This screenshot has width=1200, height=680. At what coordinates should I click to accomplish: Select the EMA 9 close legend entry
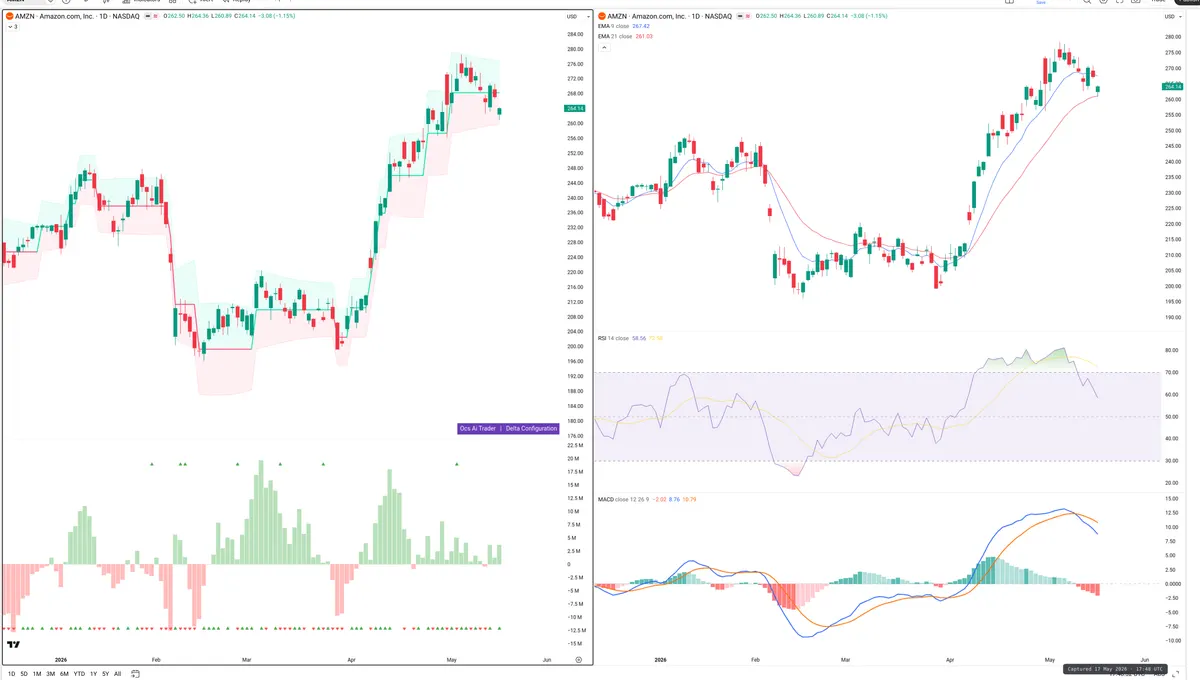coord(617,27)
